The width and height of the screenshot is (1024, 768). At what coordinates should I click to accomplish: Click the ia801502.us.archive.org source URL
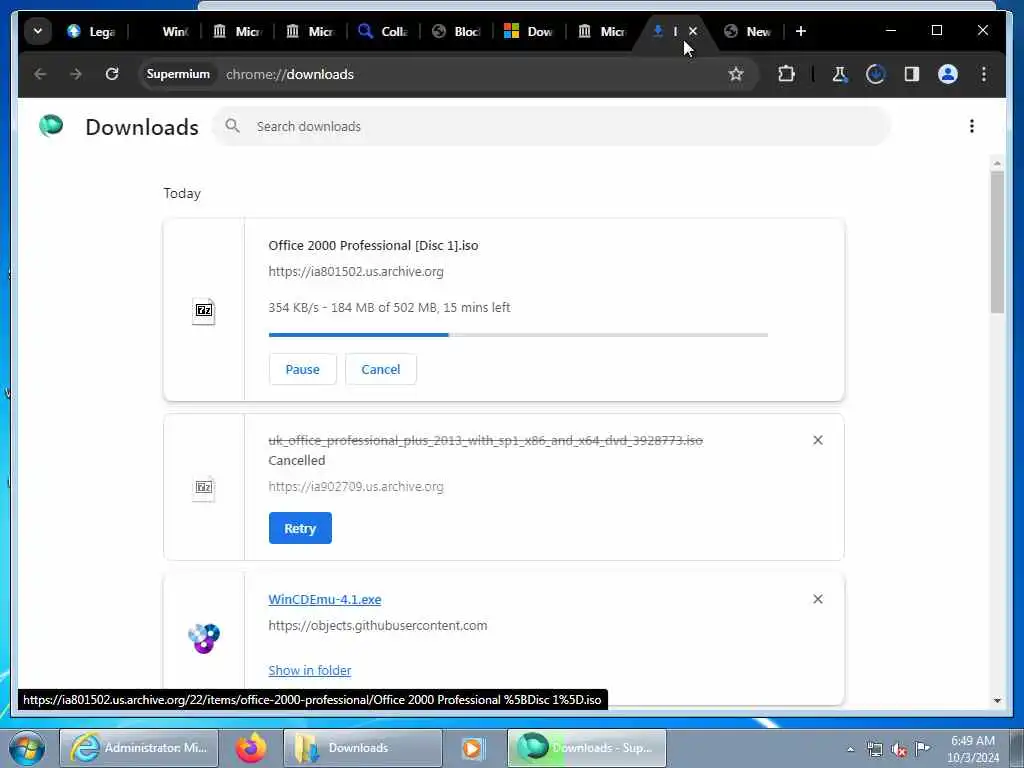point(356,272)
